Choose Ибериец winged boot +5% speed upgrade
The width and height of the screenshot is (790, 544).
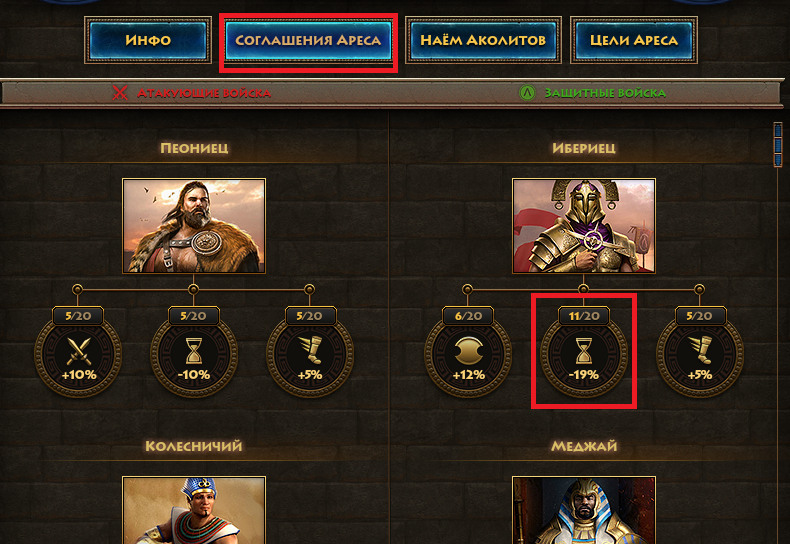700,355
